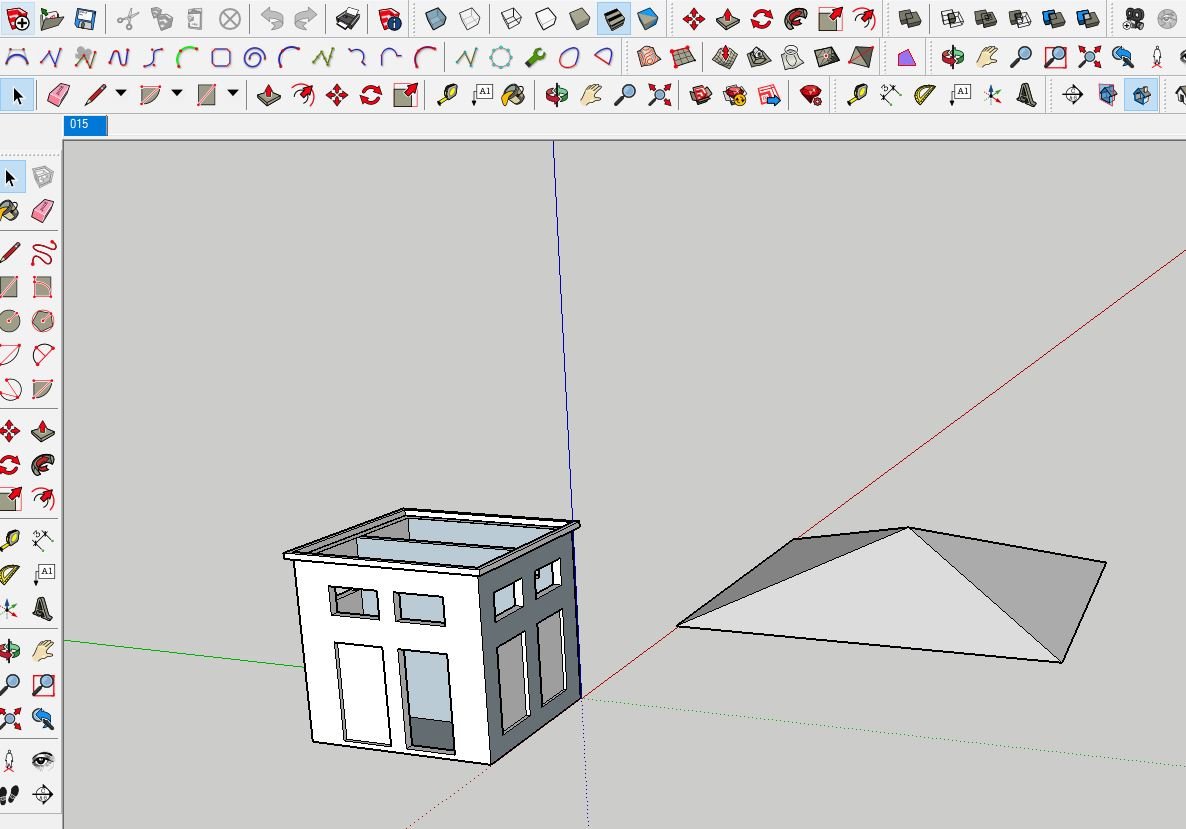Toggle Monochrome face style button
1186x829 pixels.
click(647, 19)
